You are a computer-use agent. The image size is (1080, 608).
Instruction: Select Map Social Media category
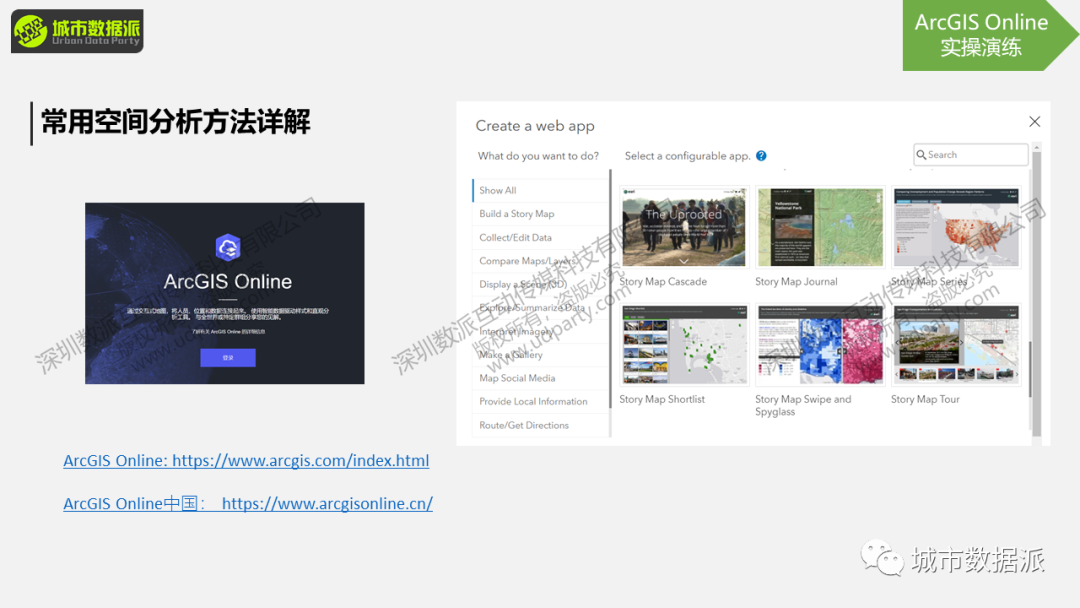[x=541, y=378]
